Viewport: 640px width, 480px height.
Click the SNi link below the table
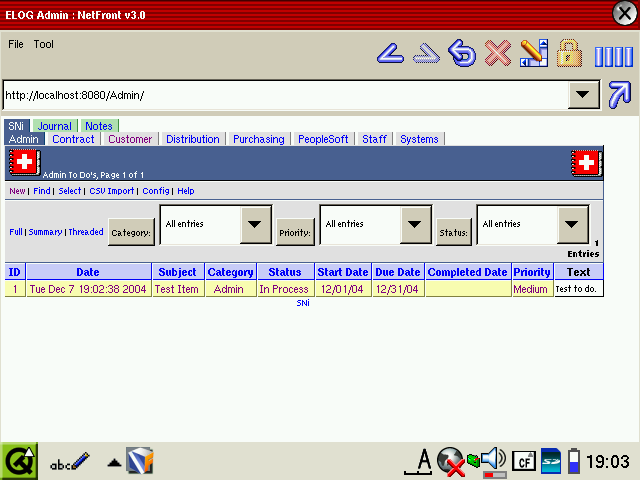(x=303, y=303)
